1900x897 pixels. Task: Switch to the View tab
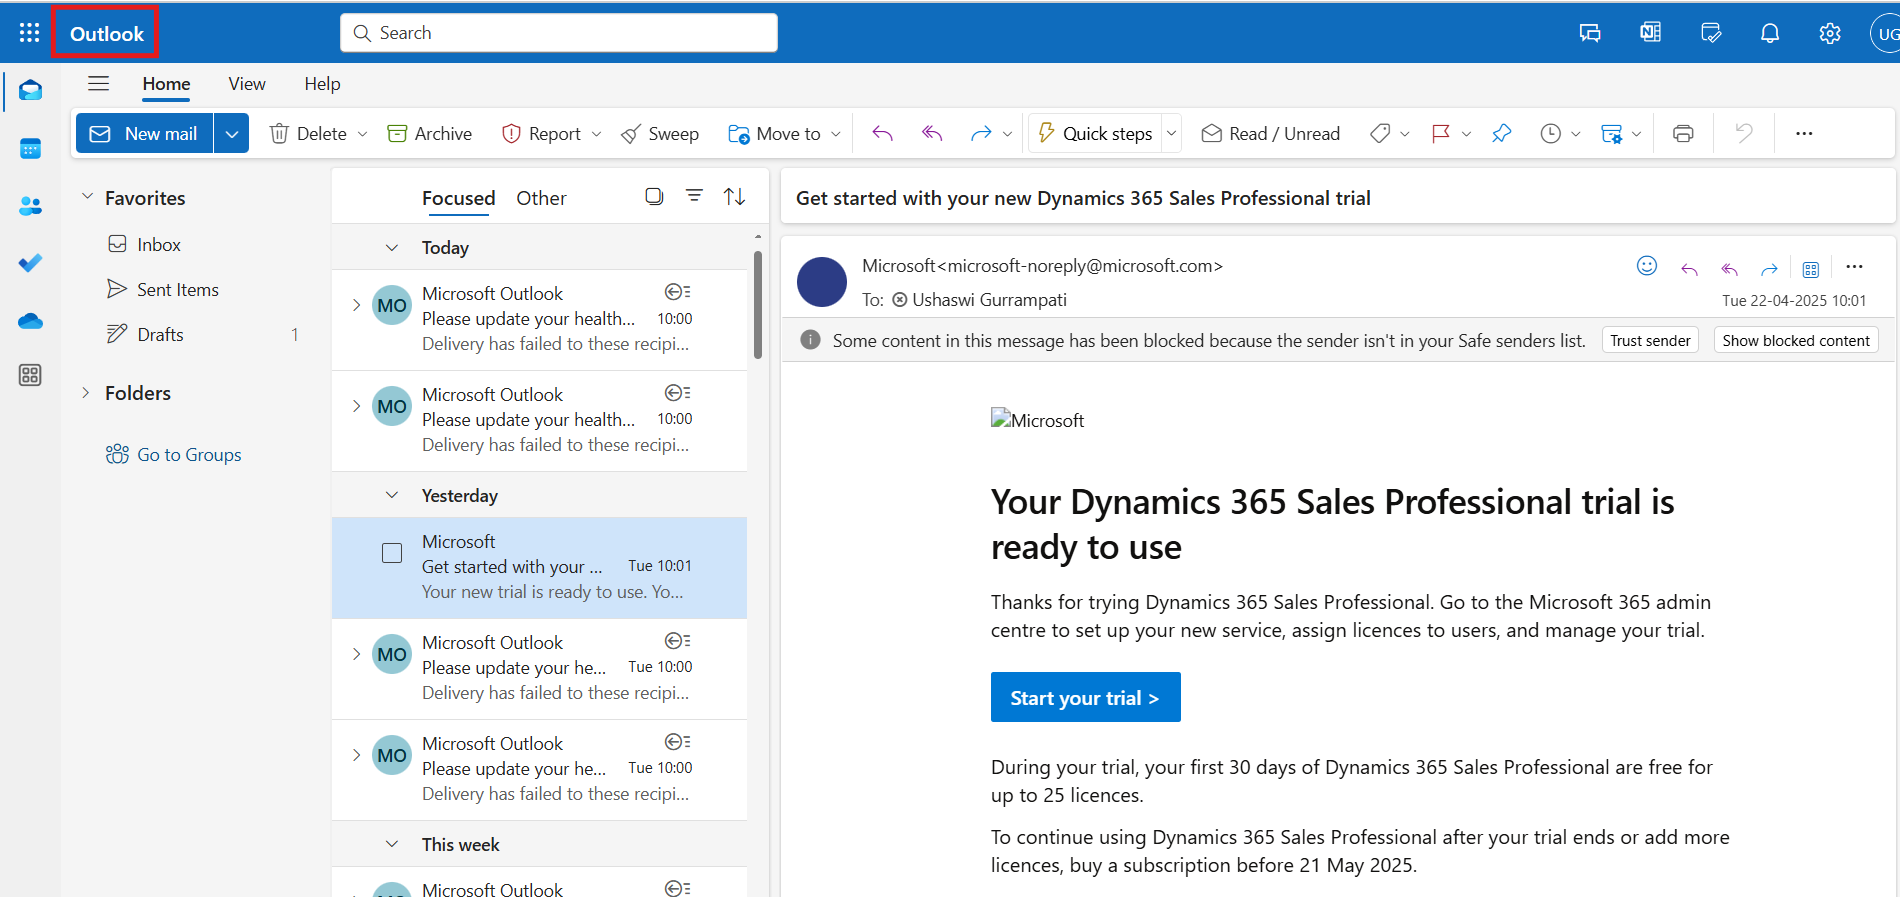(246, 84)
